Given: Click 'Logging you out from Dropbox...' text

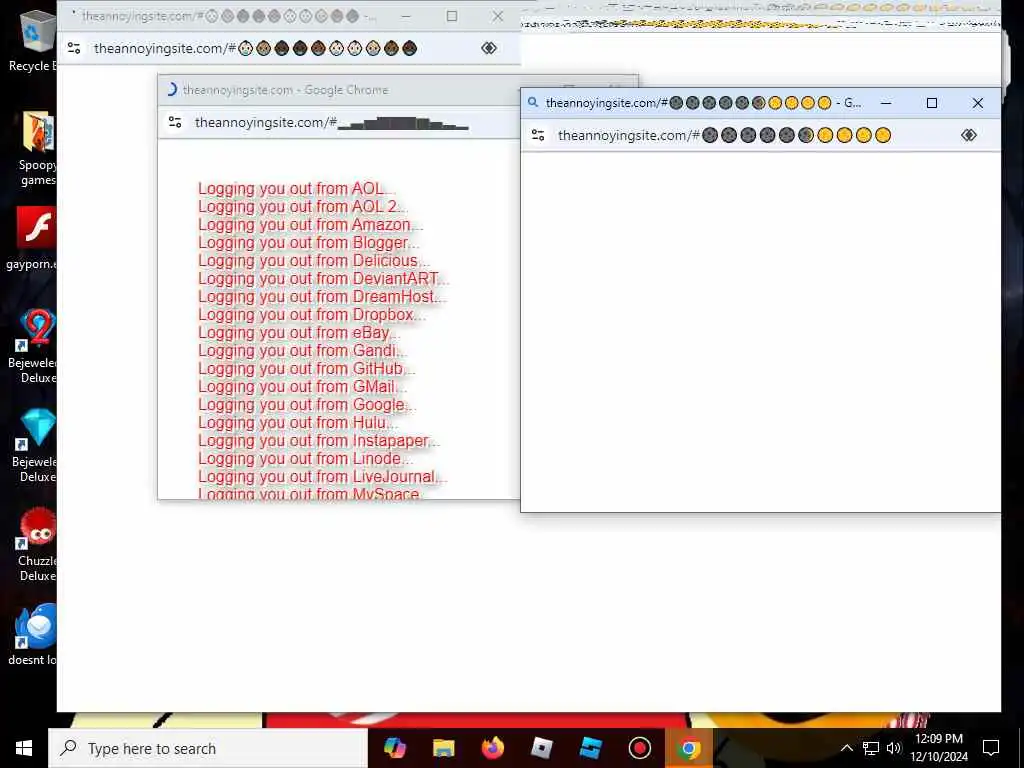Looking at the screenshot, I should pyautogui.click(x=312, y=315).
